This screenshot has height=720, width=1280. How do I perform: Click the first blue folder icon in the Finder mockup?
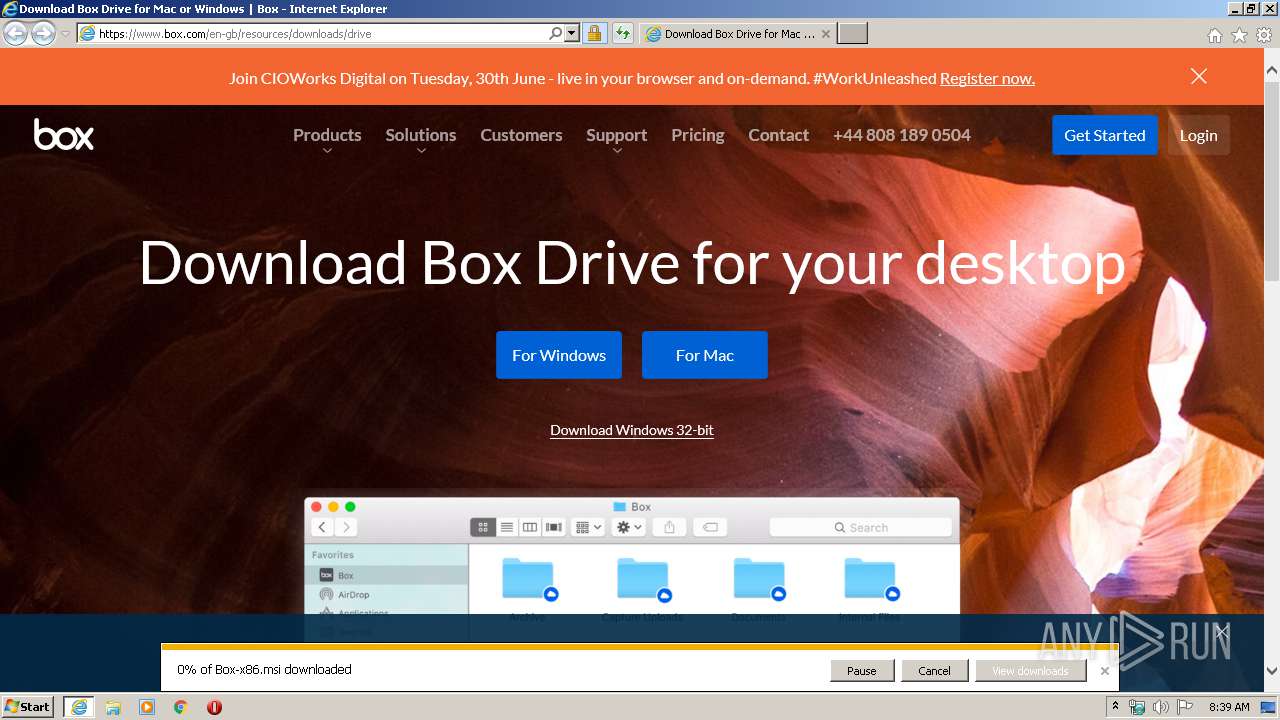(x=528, y=578)
